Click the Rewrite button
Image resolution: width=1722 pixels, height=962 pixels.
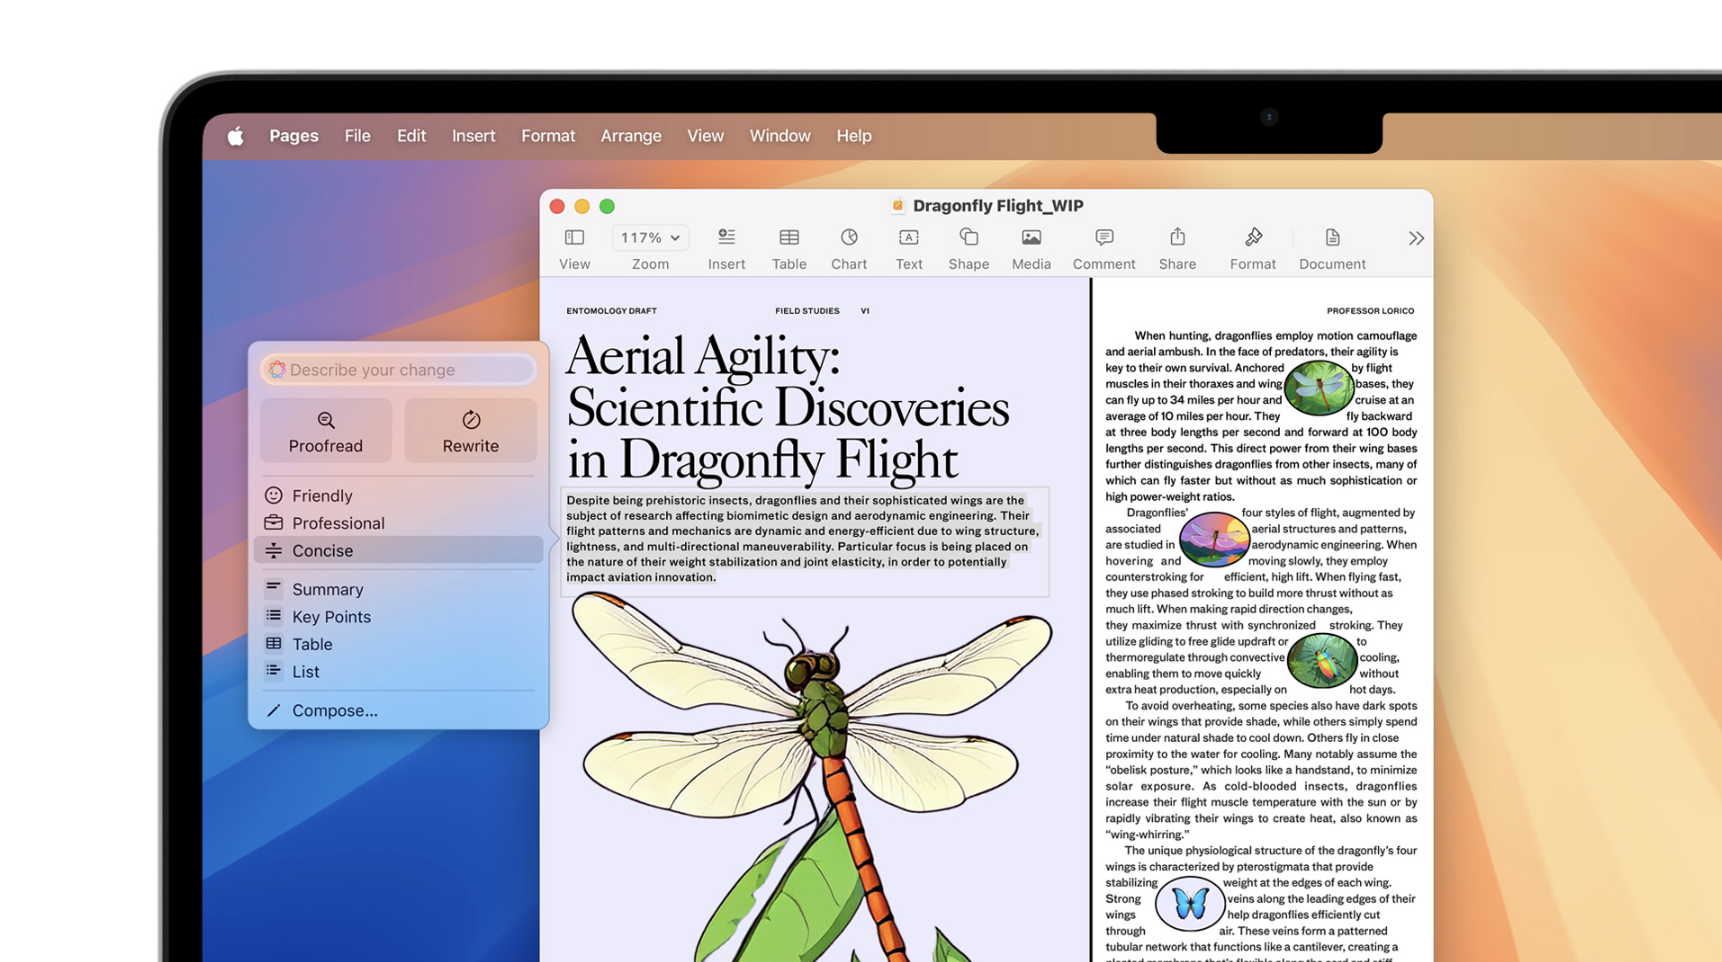(x=471, y=431)
